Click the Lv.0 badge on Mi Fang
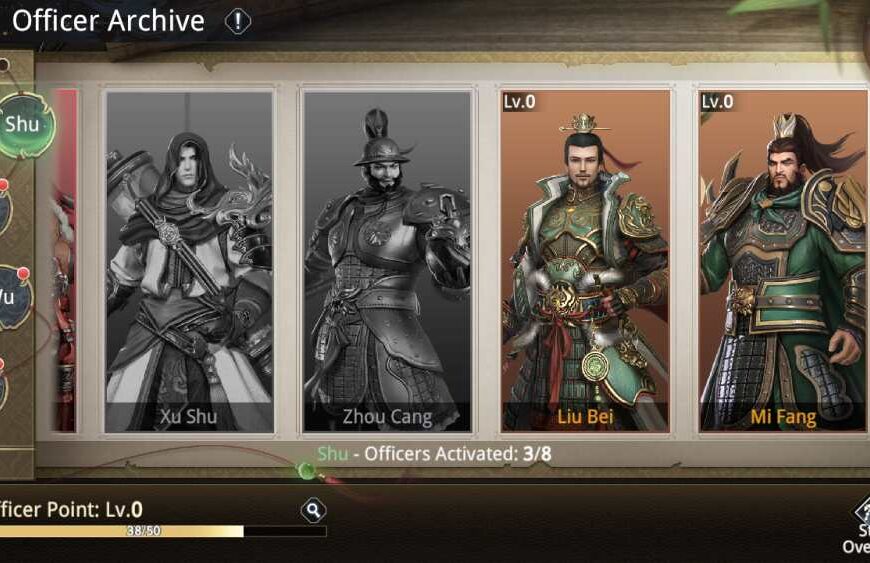Screen dimensions: 870x563 pyautogui.click(x=717, y=102)
